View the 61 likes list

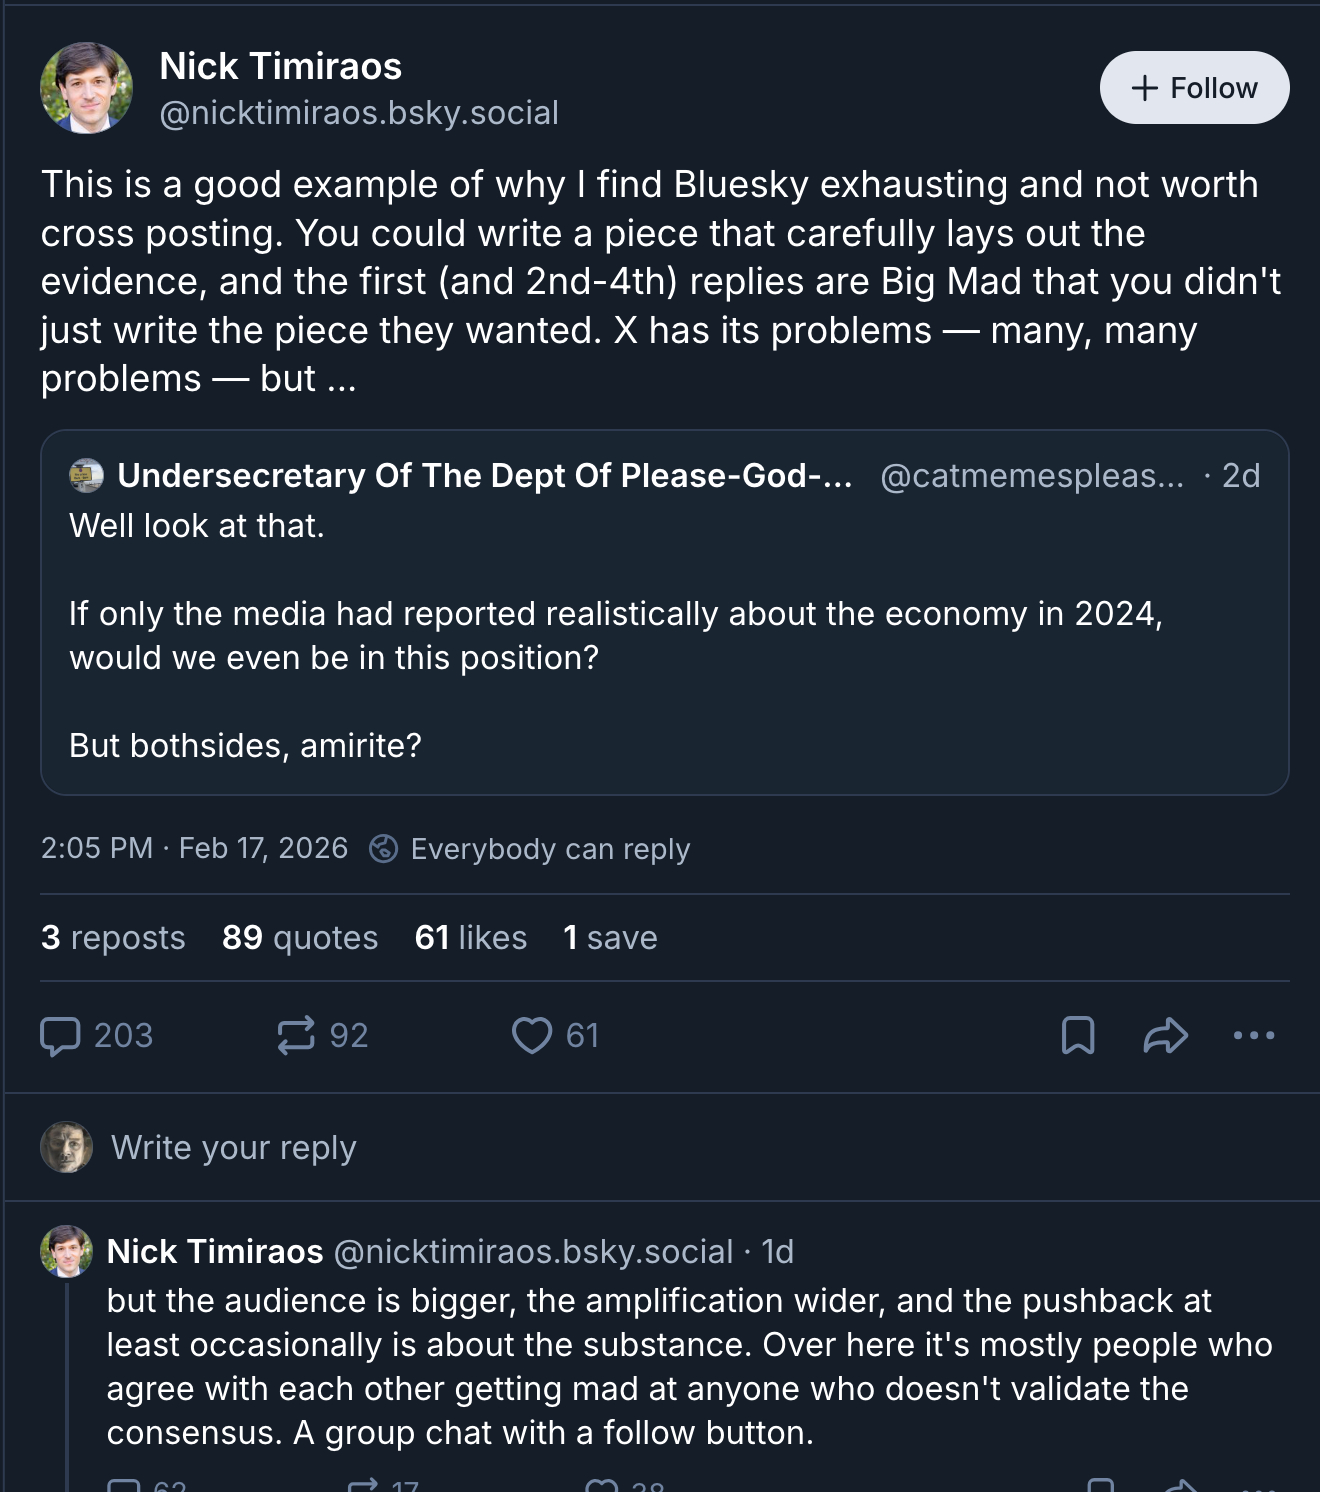pyautogui.click(x=470, y=937)
